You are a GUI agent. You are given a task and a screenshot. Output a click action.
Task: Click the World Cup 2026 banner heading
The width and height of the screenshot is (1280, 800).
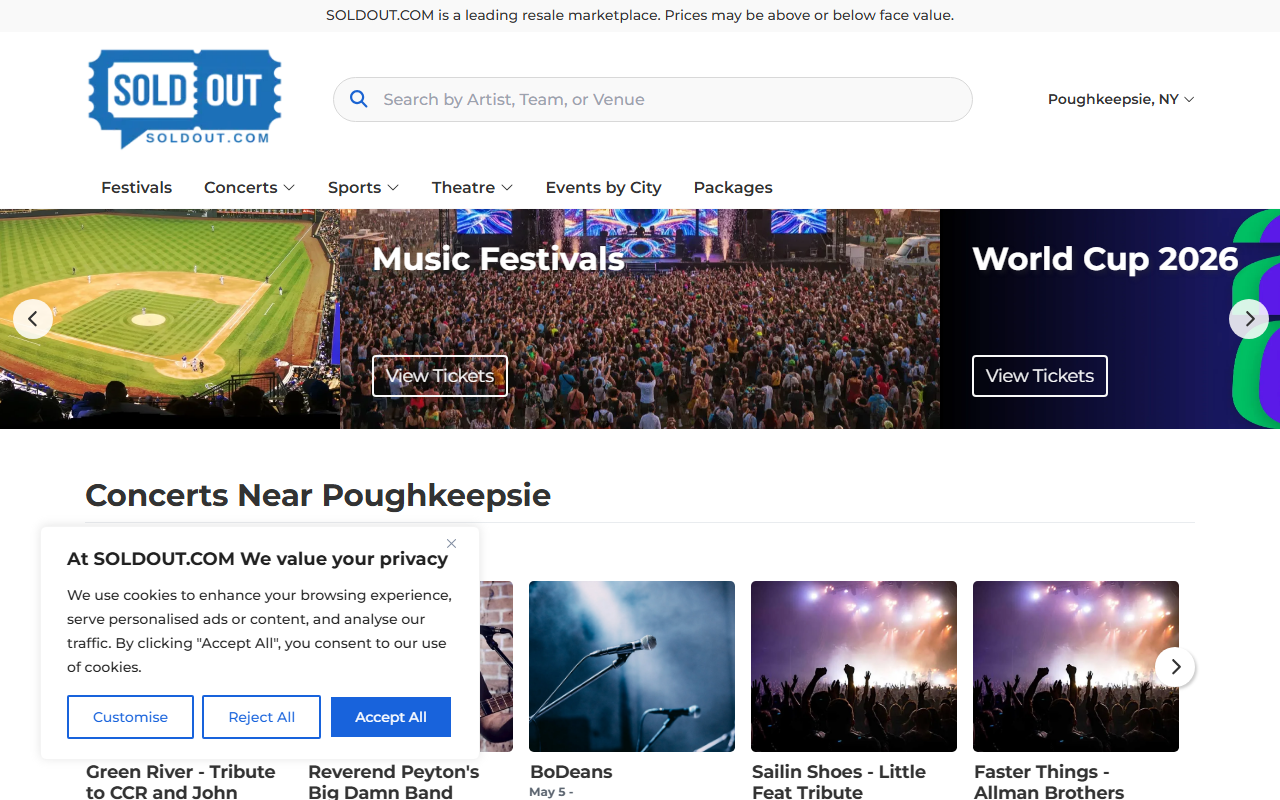tap(1105, 259)
